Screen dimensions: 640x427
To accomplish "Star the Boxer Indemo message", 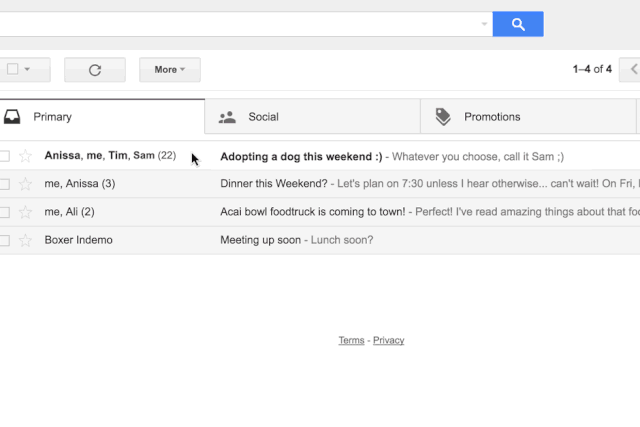I will coord(25,240).
